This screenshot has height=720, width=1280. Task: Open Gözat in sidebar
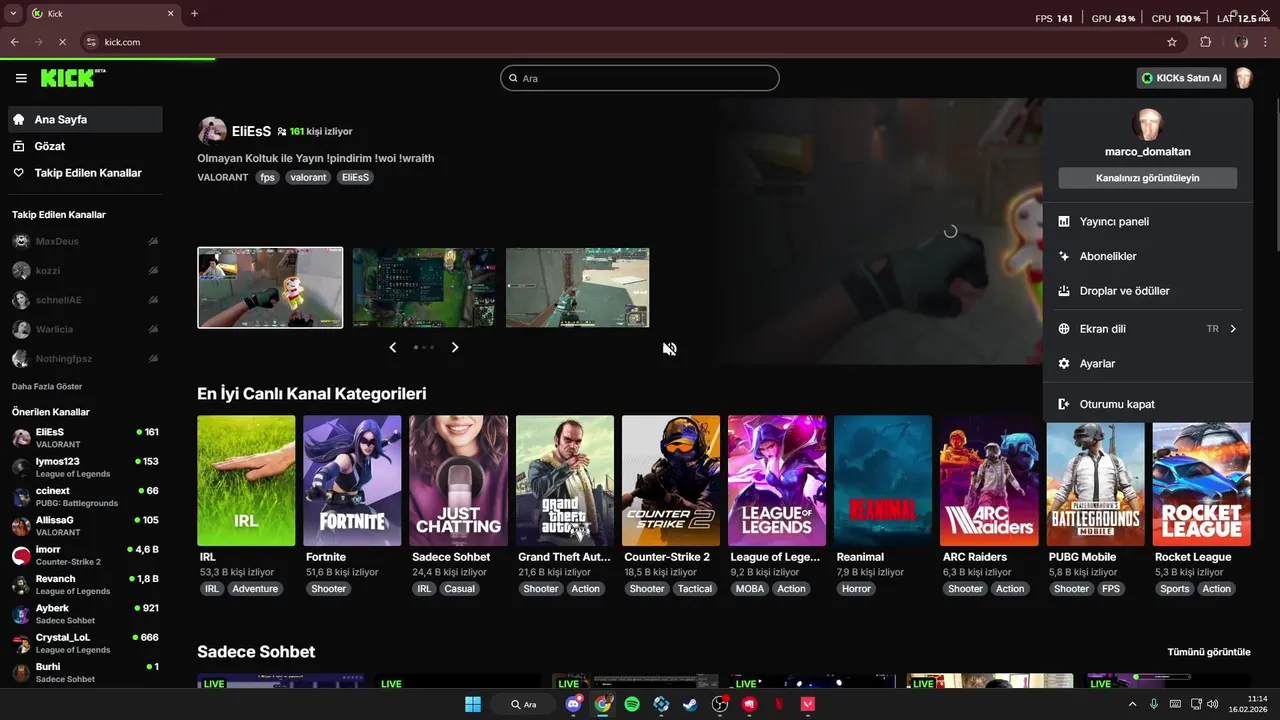85,146
